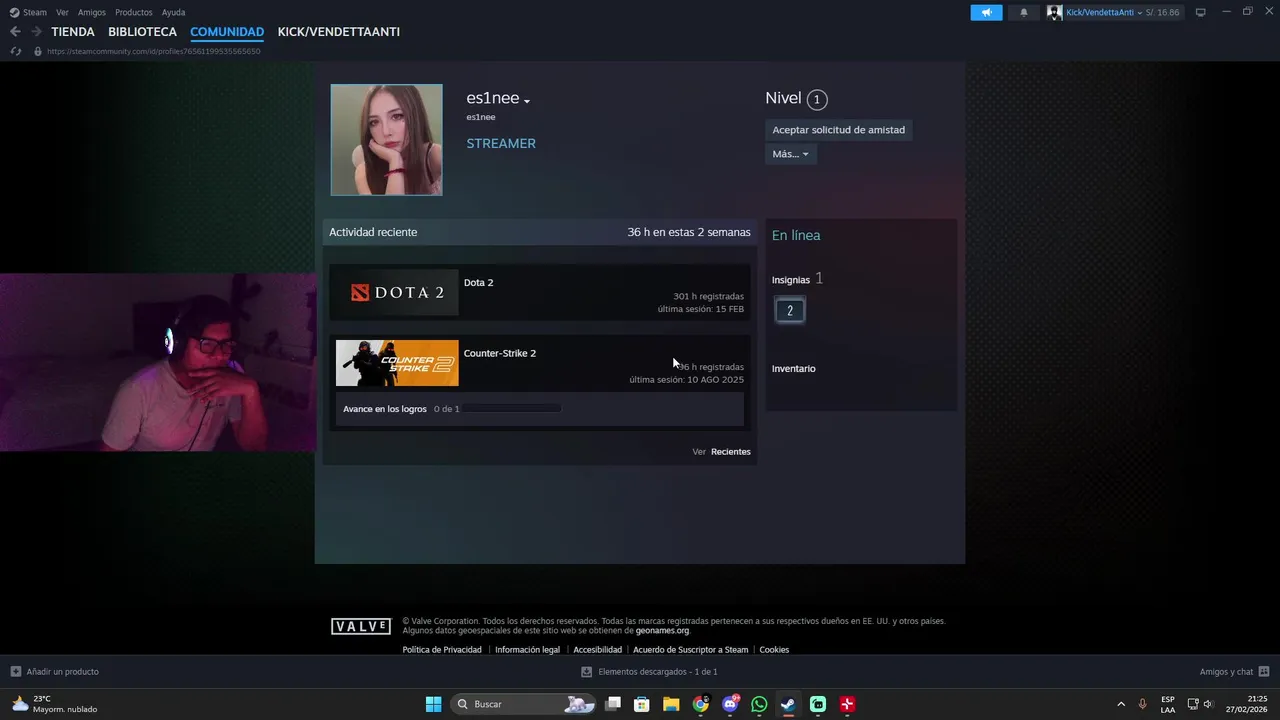
Task: Open Microsoft Store from taskbar
Action: (x=642, y=704)
